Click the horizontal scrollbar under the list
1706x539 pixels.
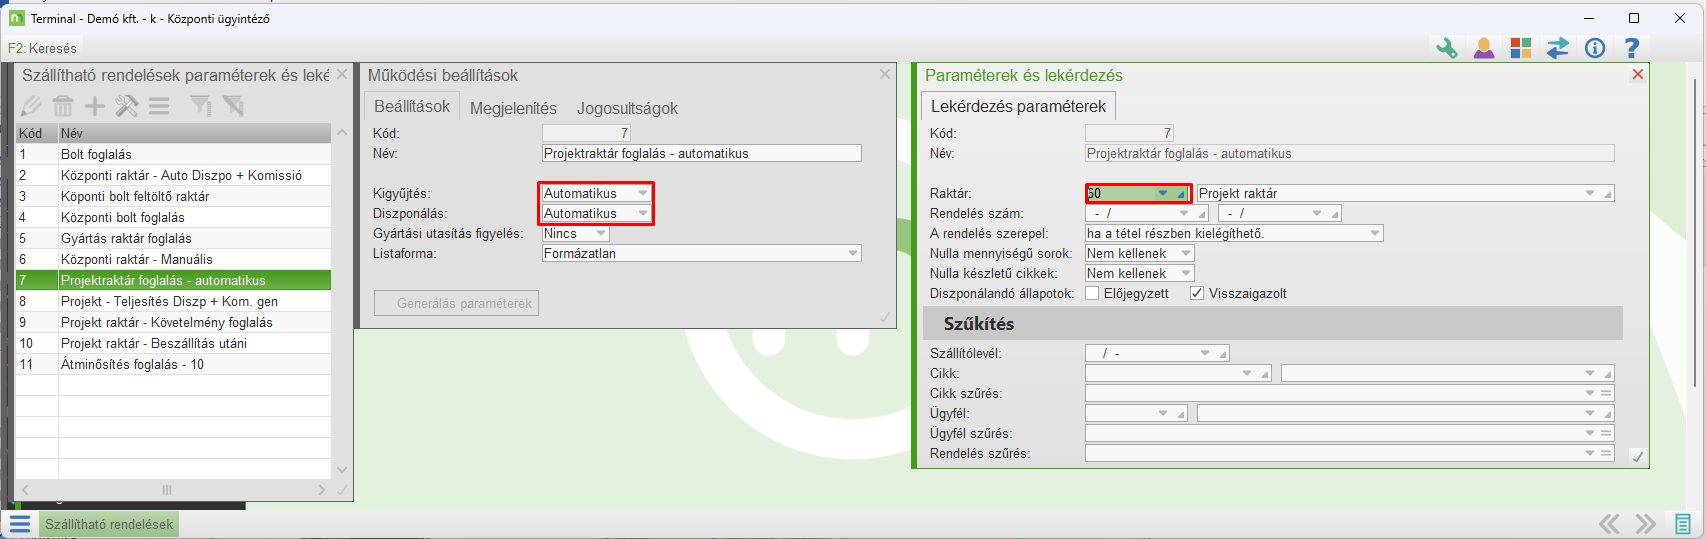[x=173, y=490]
